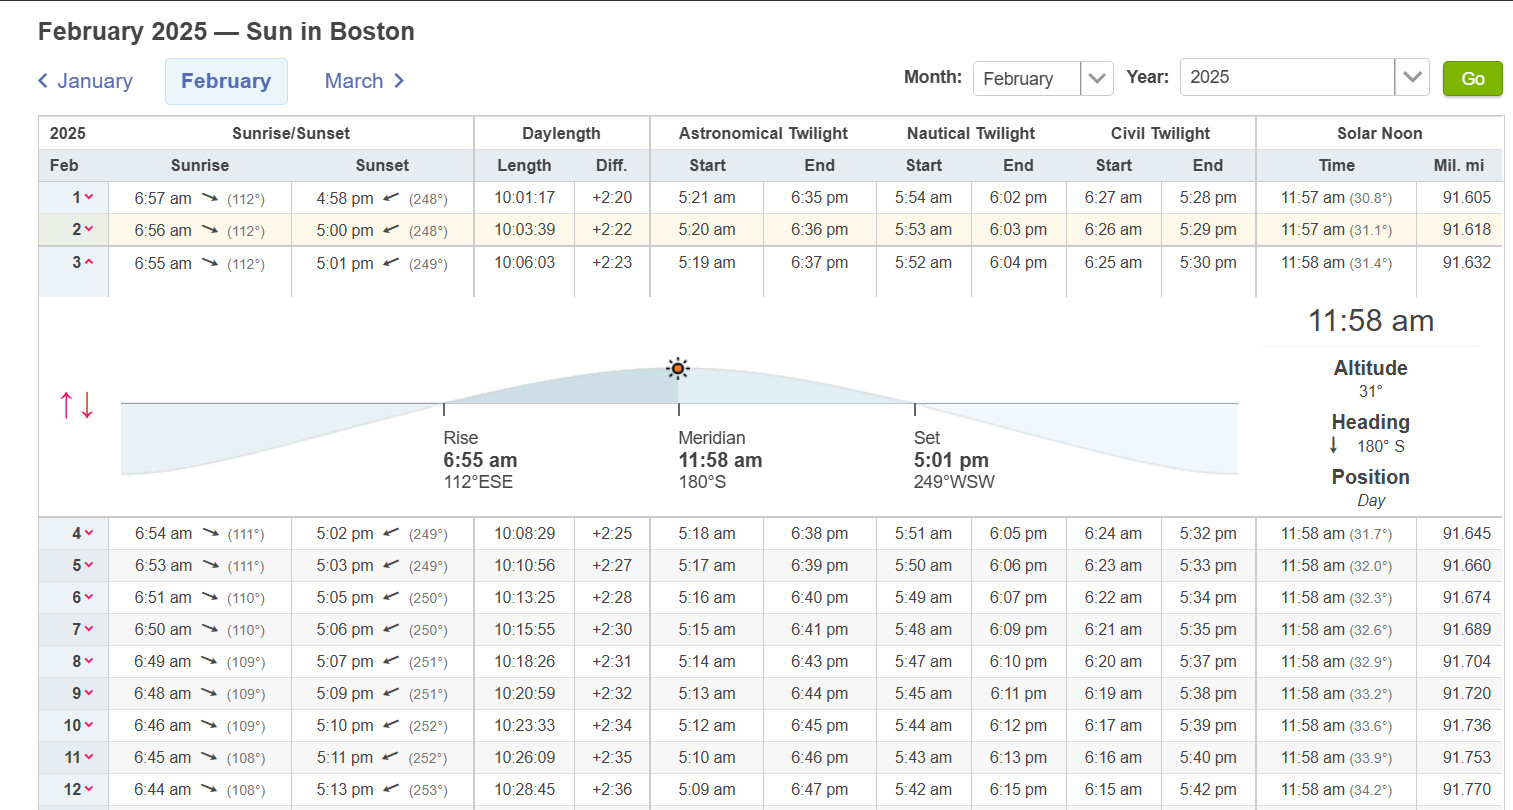
Task: Click the Feb 9 sunrise direction arrow
Action: click(210, 694)
